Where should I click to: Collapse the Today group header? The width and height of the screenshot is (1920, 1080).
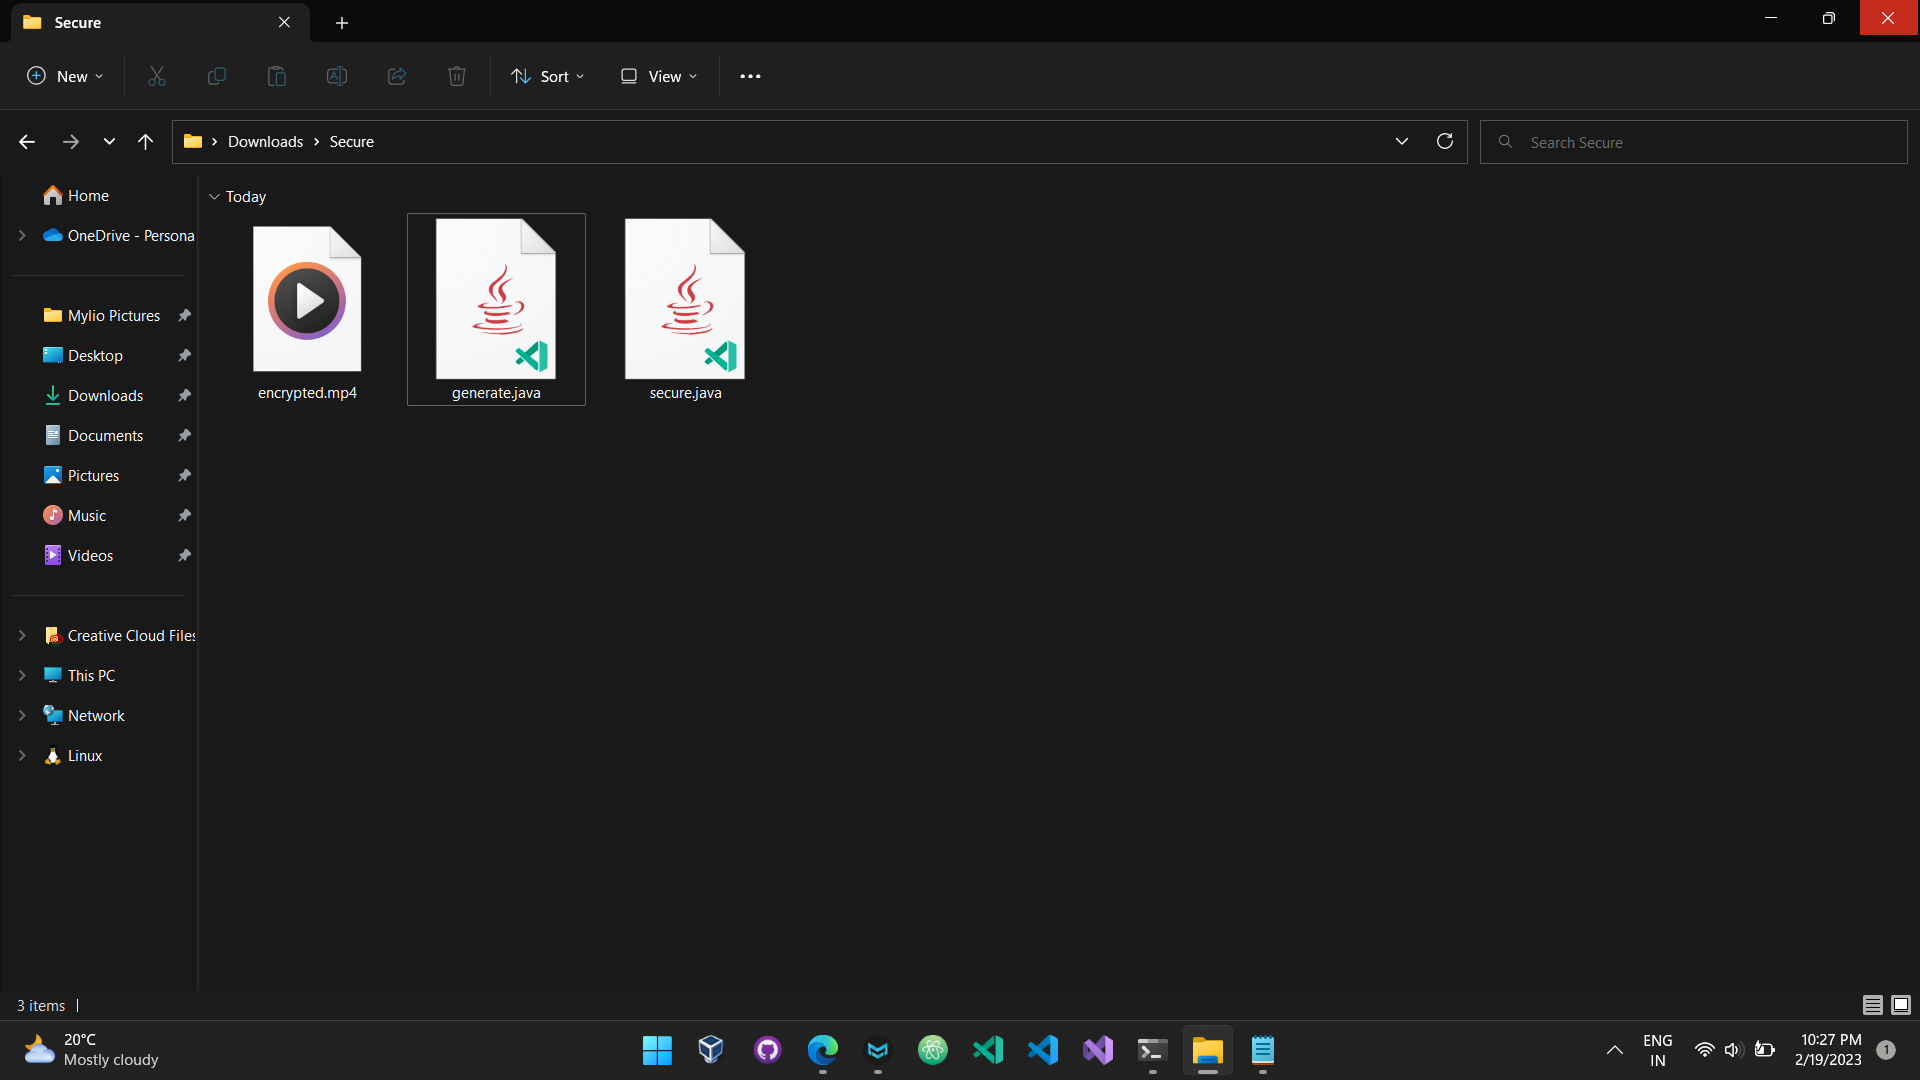[x=214, y=197]
